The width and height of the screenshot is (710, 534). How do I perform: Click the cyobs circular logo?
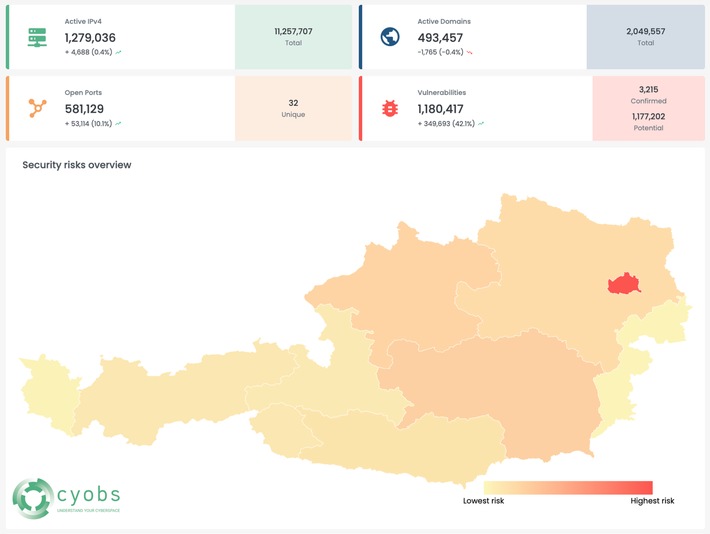pos(33,498)
